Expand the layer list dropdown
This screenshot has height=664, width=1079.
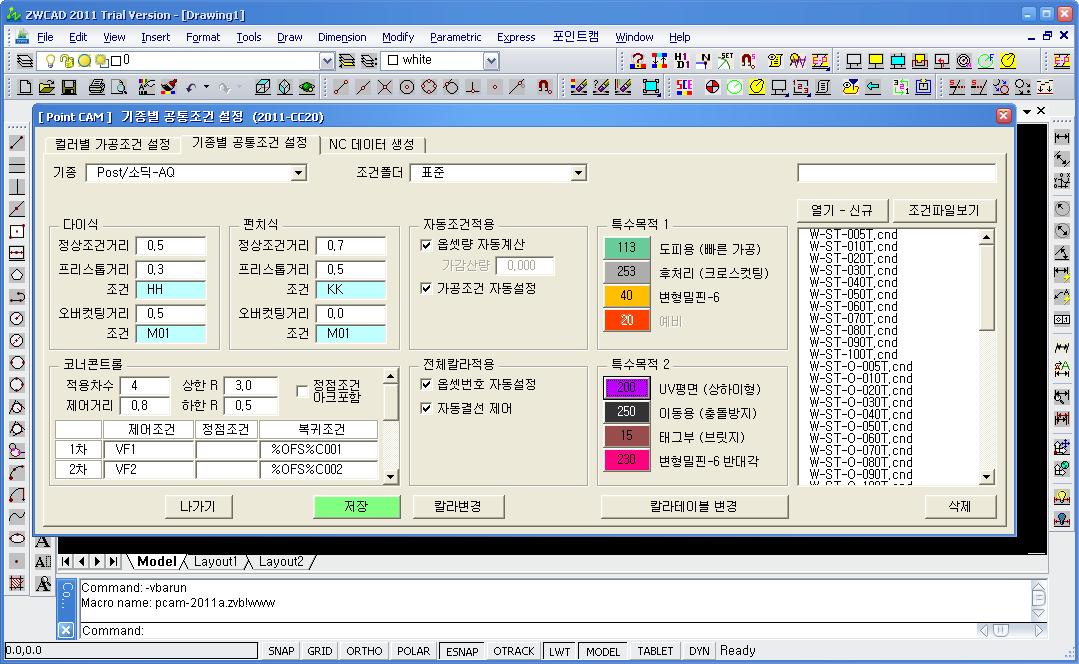[328, 61]
